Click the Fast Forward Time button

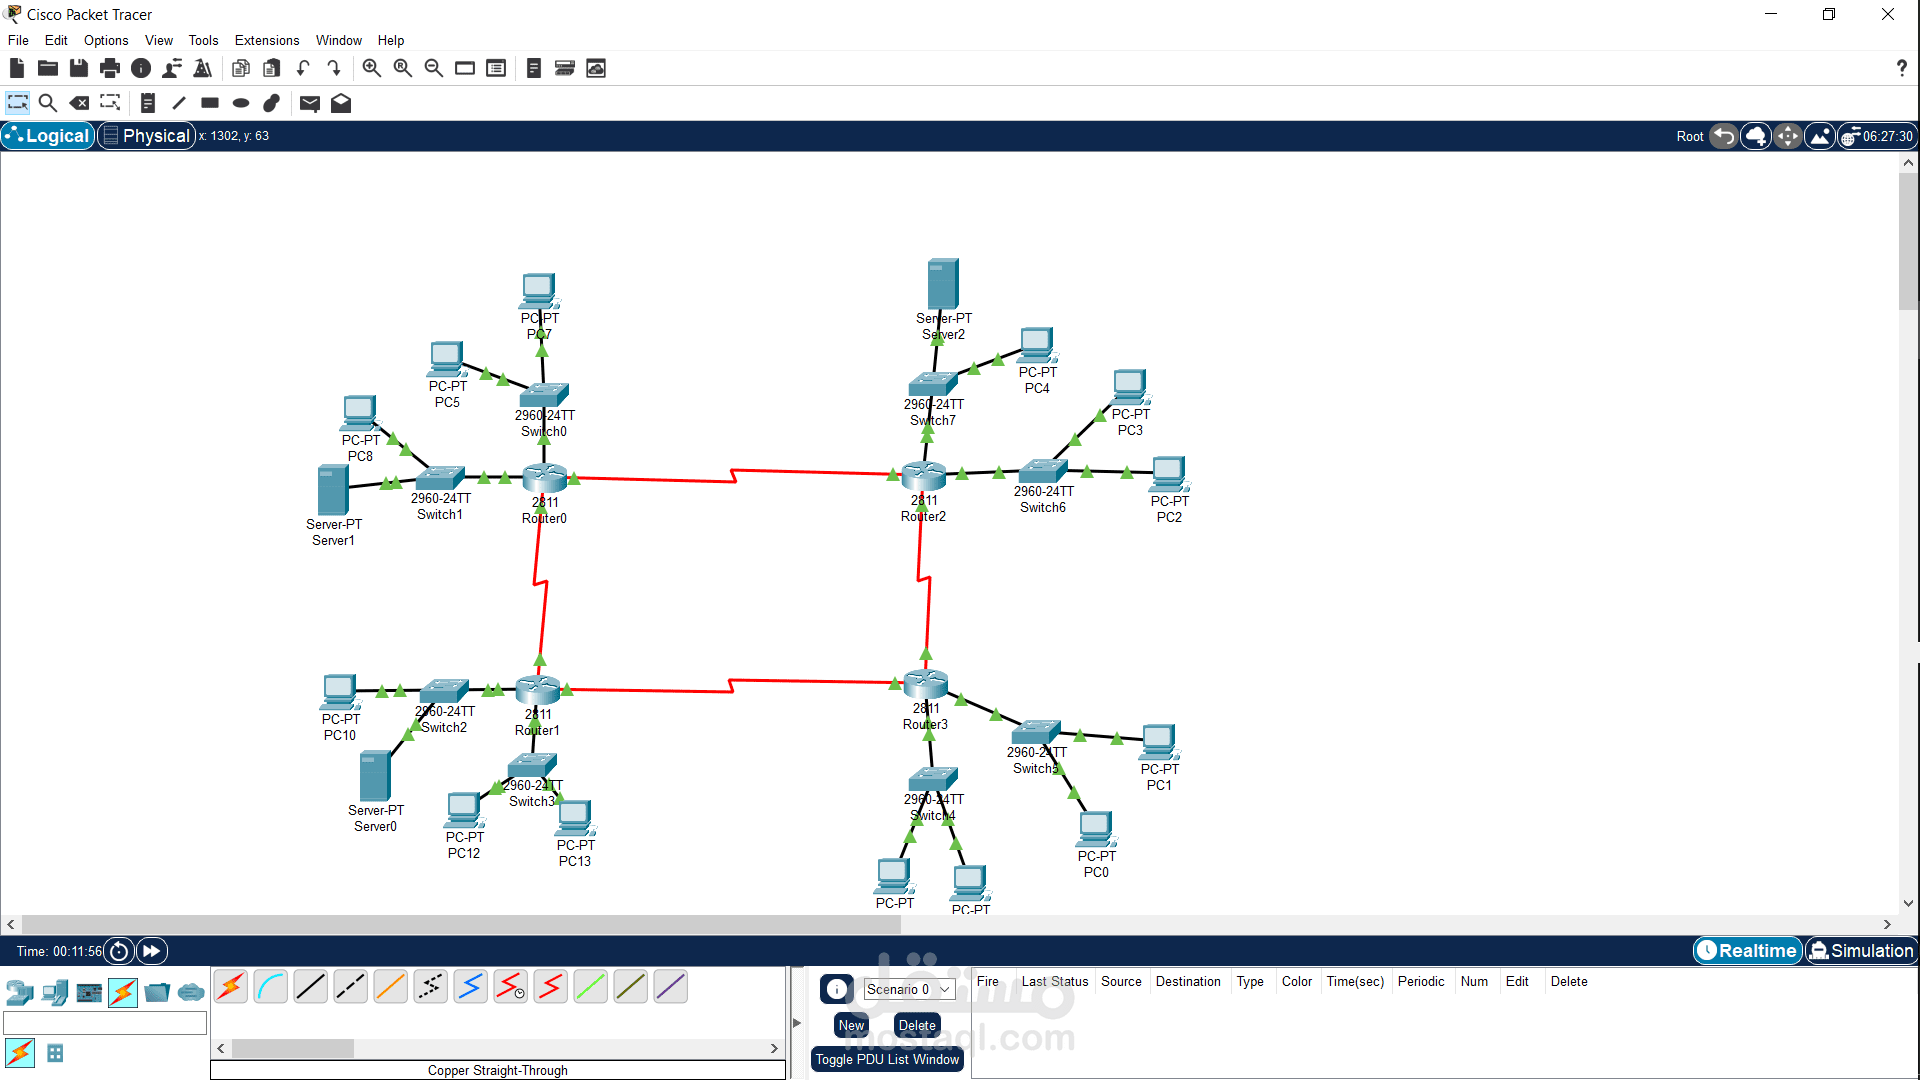tap(152, 951)
